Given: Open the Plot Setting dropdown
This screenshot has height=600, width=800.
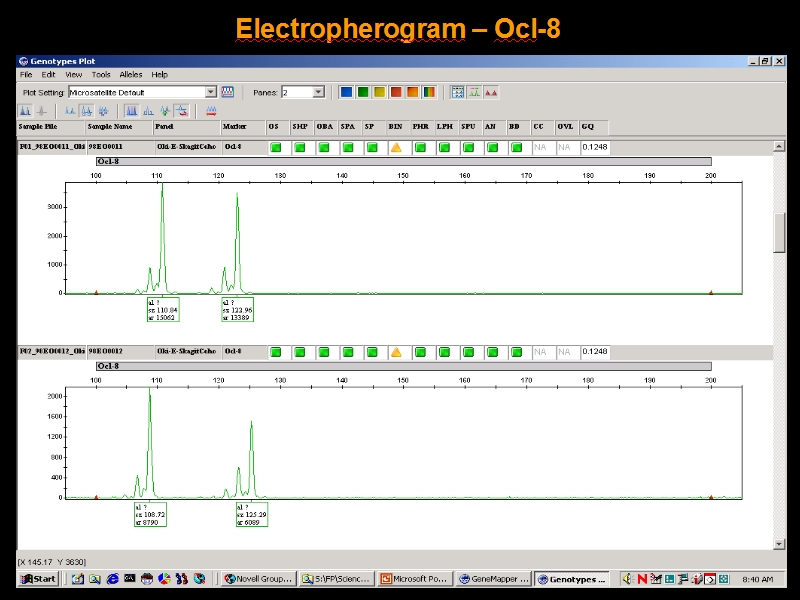Looking at the screenshot, I should (211, 92).
